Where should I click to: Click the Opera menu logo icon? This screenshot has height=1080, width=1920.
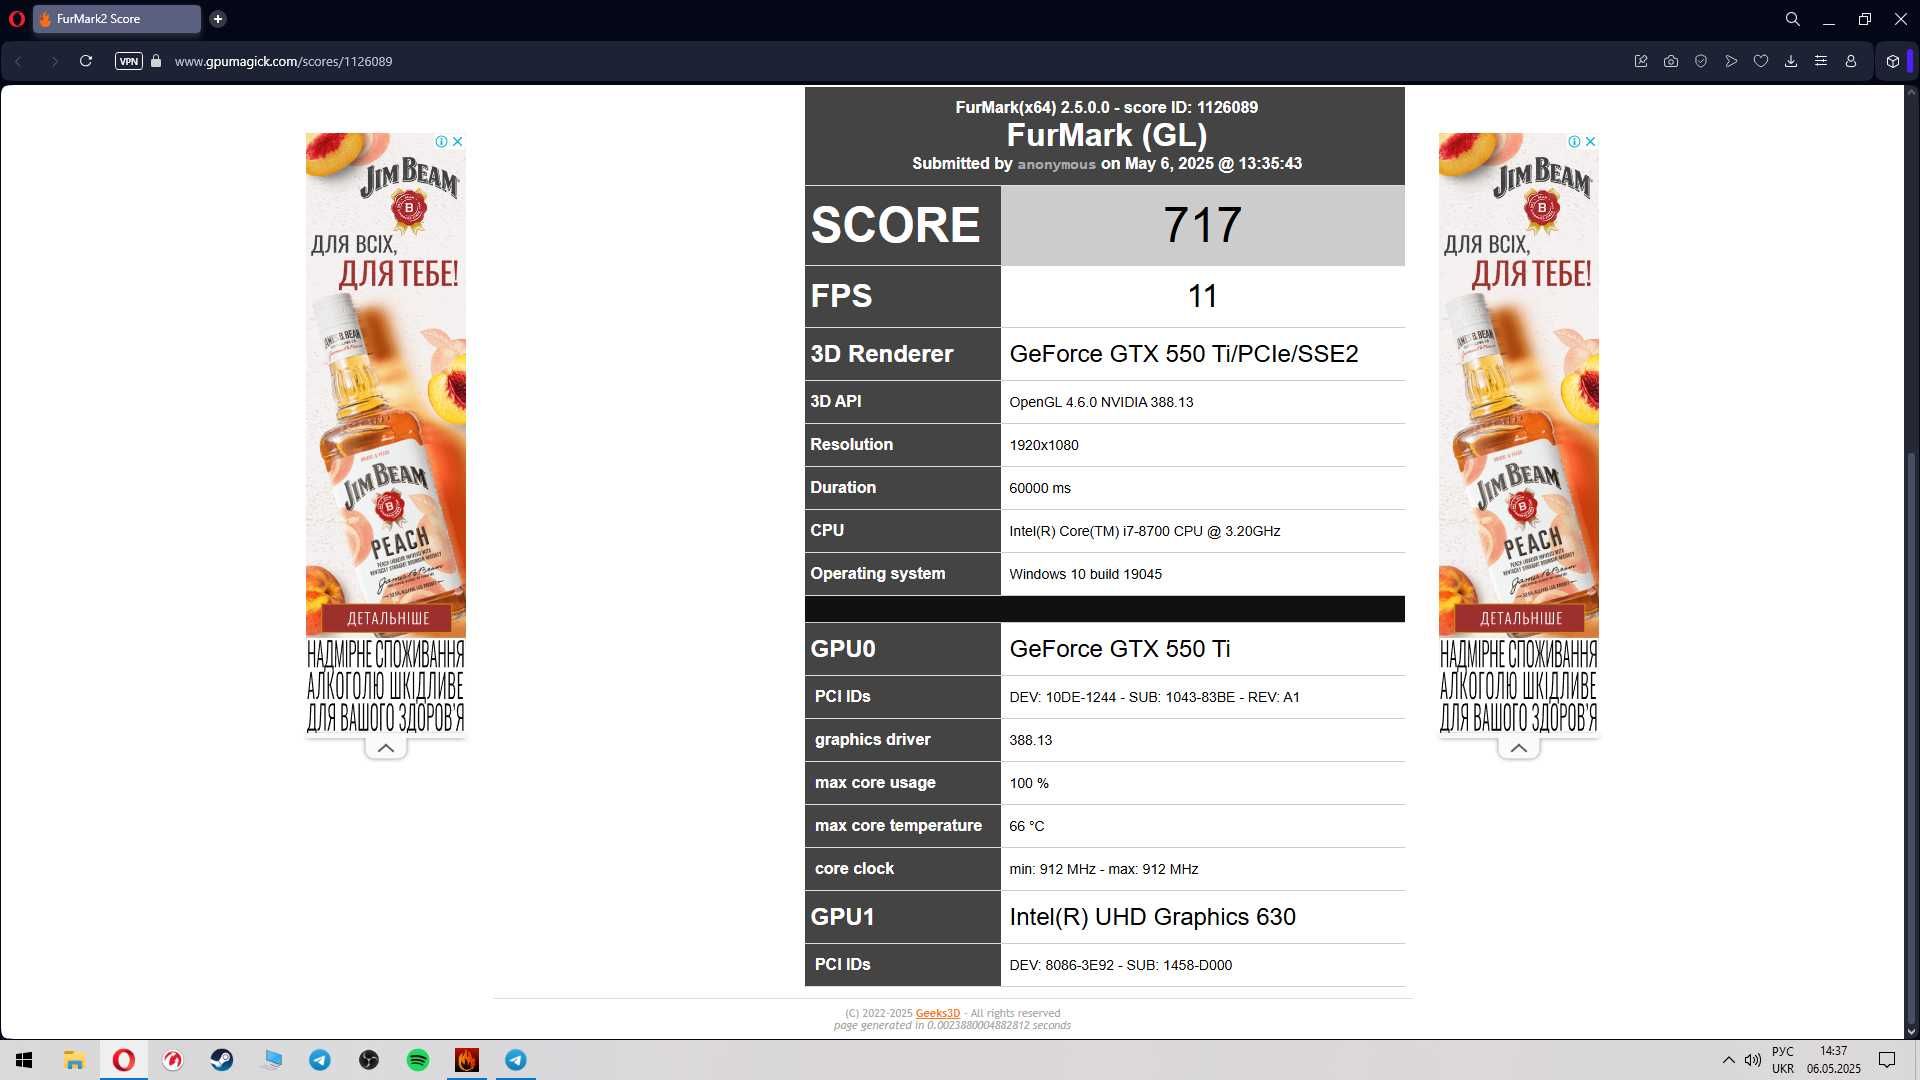[x=16, y=18]
